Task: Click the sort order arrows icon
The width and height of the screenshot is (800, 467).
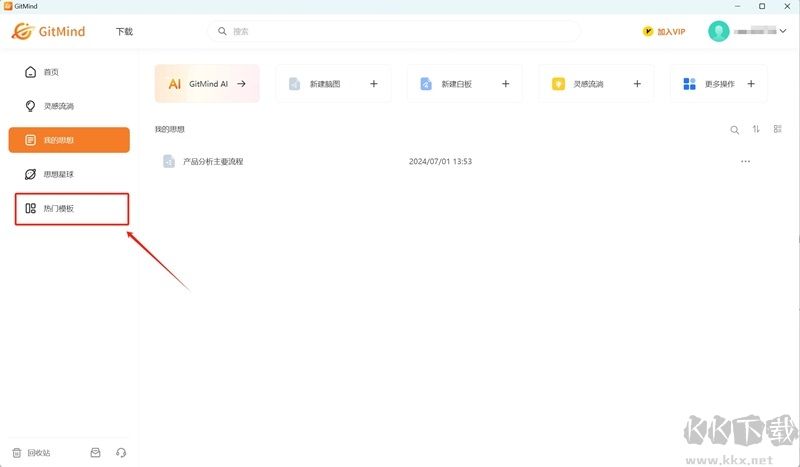Action: [x=756, y=130]
